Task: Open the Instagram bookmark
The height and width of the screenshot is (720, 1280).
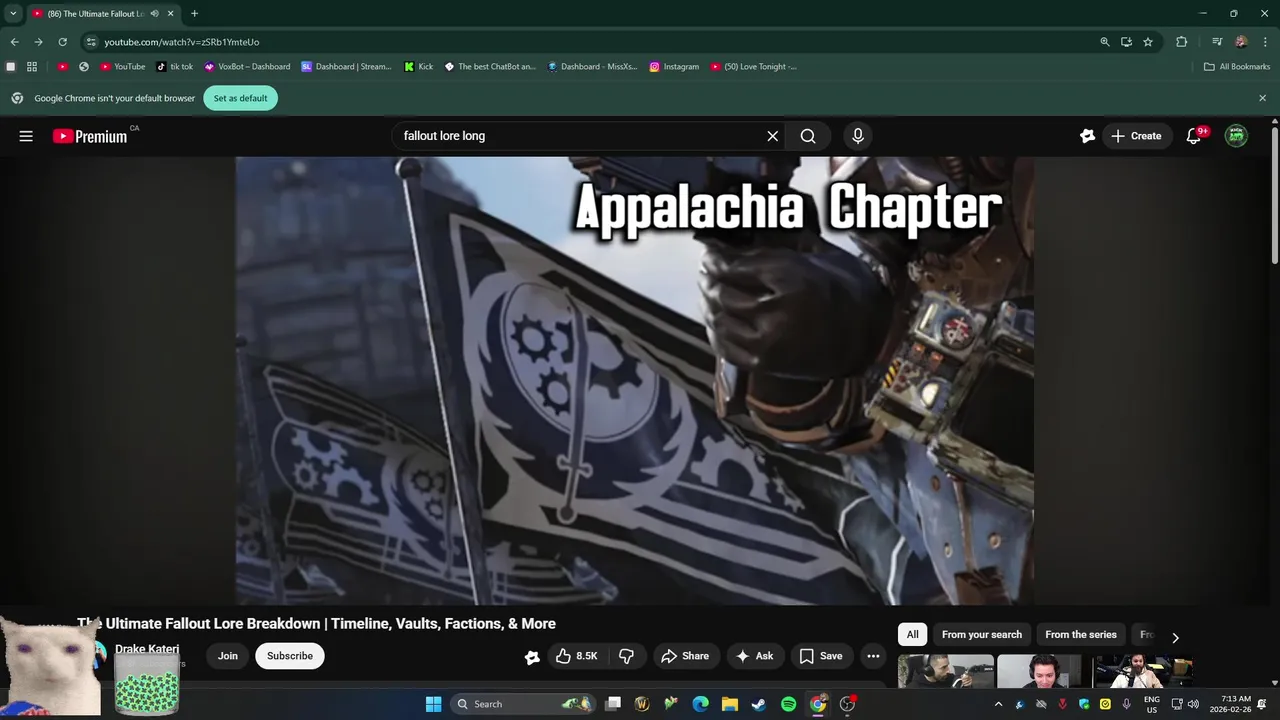Action: tap(674, 67)
